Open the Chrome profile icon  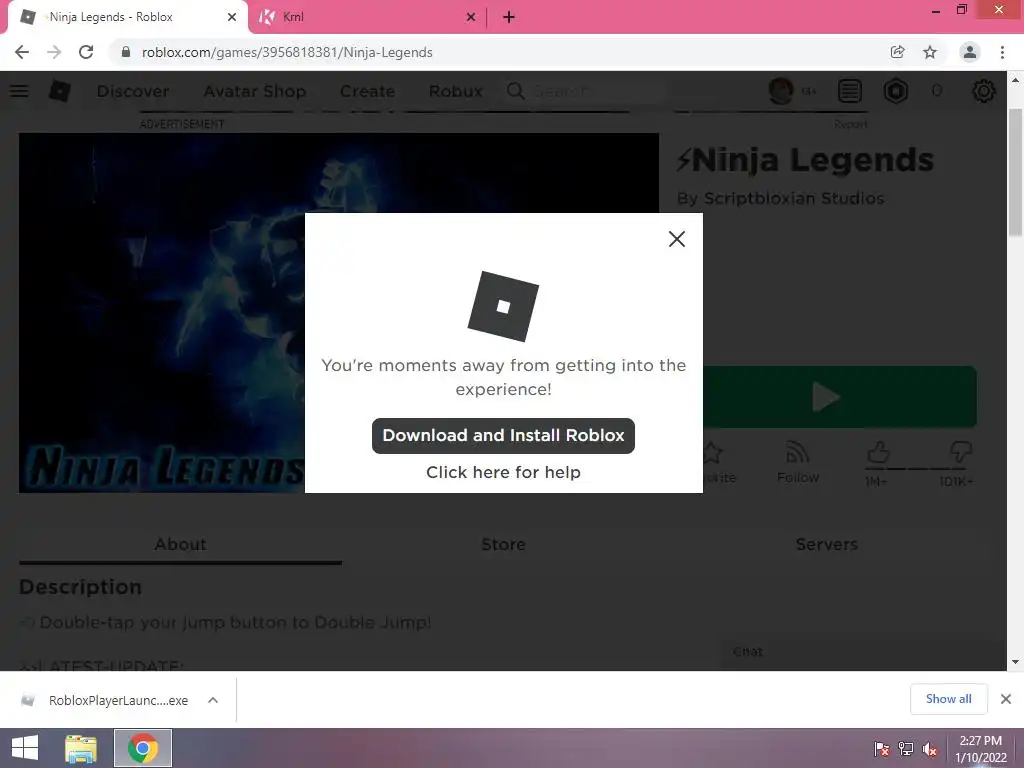pyautogui.click(x=970, y=52)
